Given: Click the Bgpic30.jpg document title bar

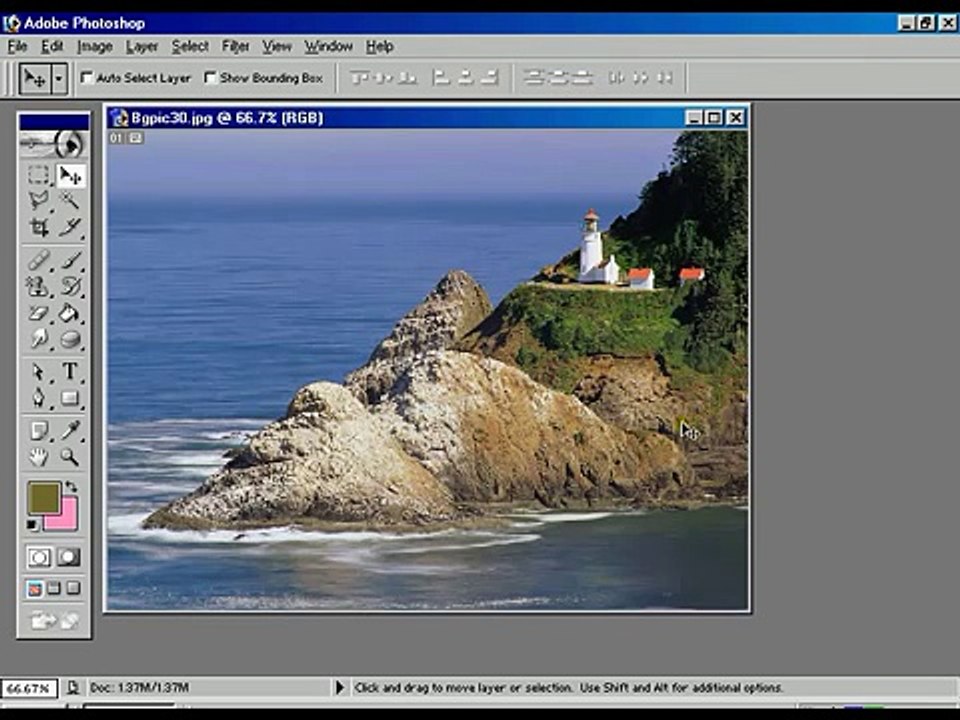Looking at the screenshot, I should tap(426, 118).
